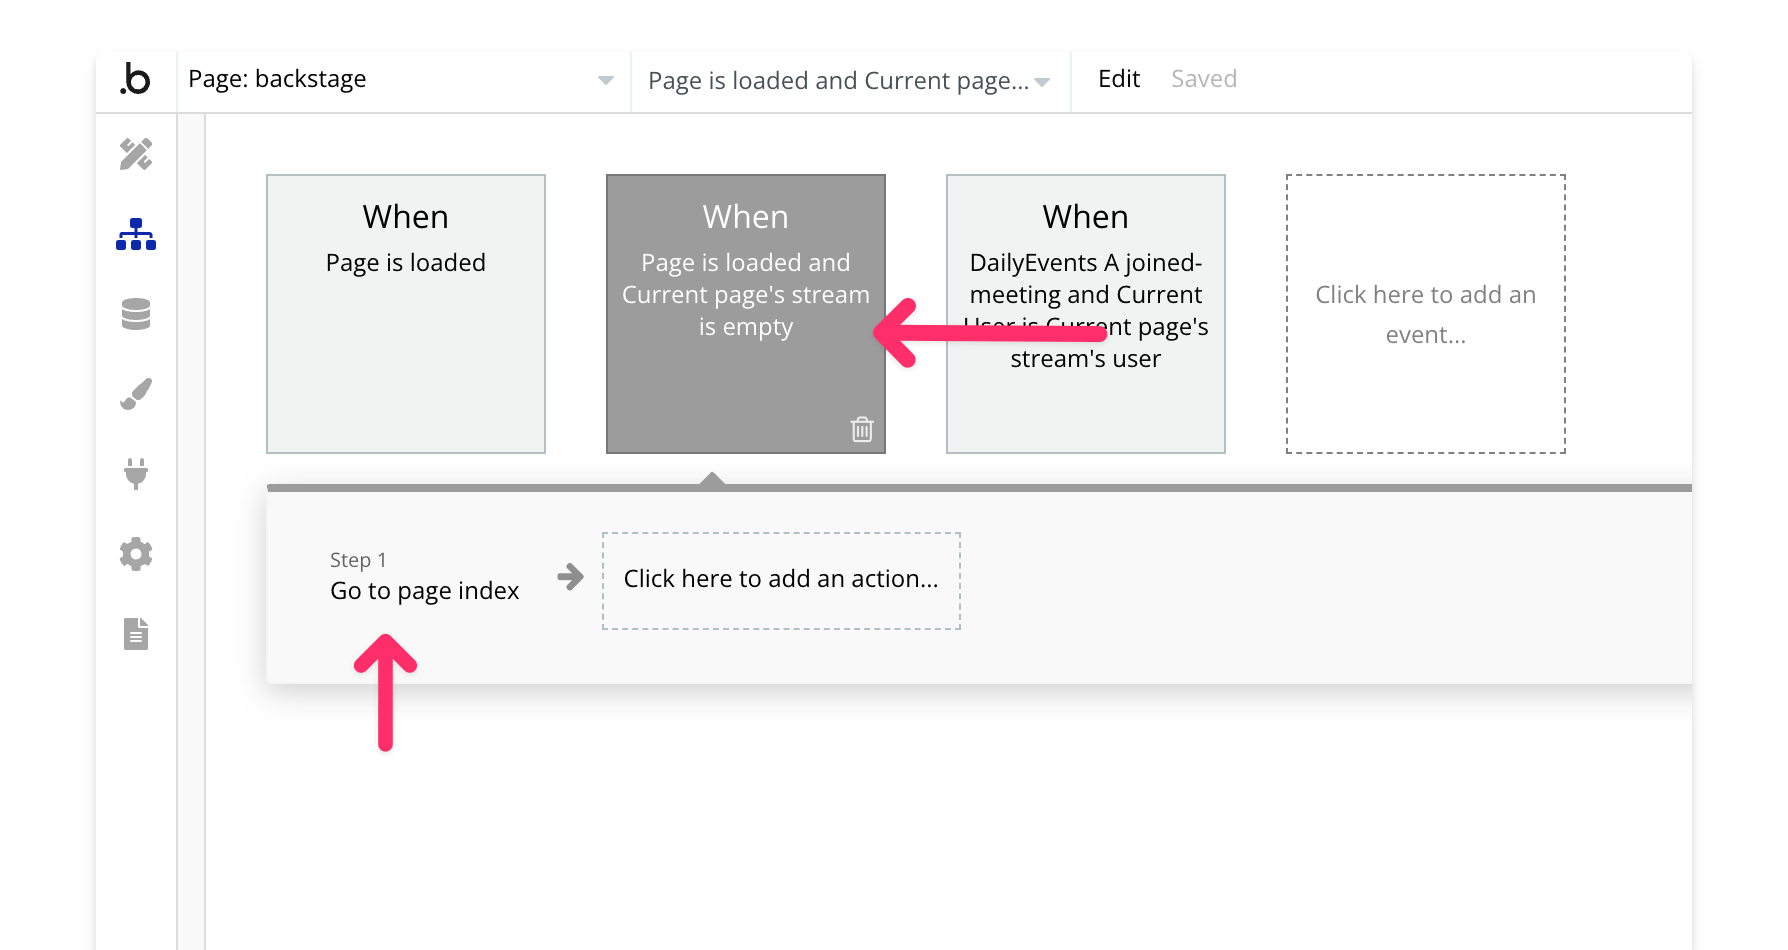Click the Bubble logo icon

click(x=136, y=80)
